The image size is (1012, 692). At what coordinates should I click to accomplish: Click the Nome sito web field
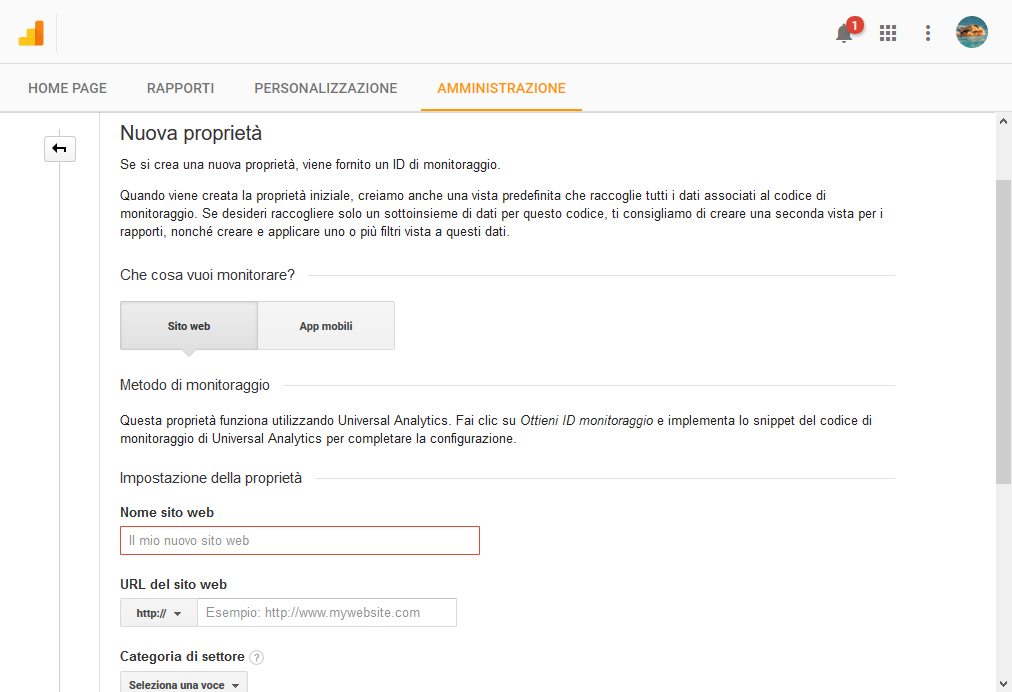click(300, 540)
